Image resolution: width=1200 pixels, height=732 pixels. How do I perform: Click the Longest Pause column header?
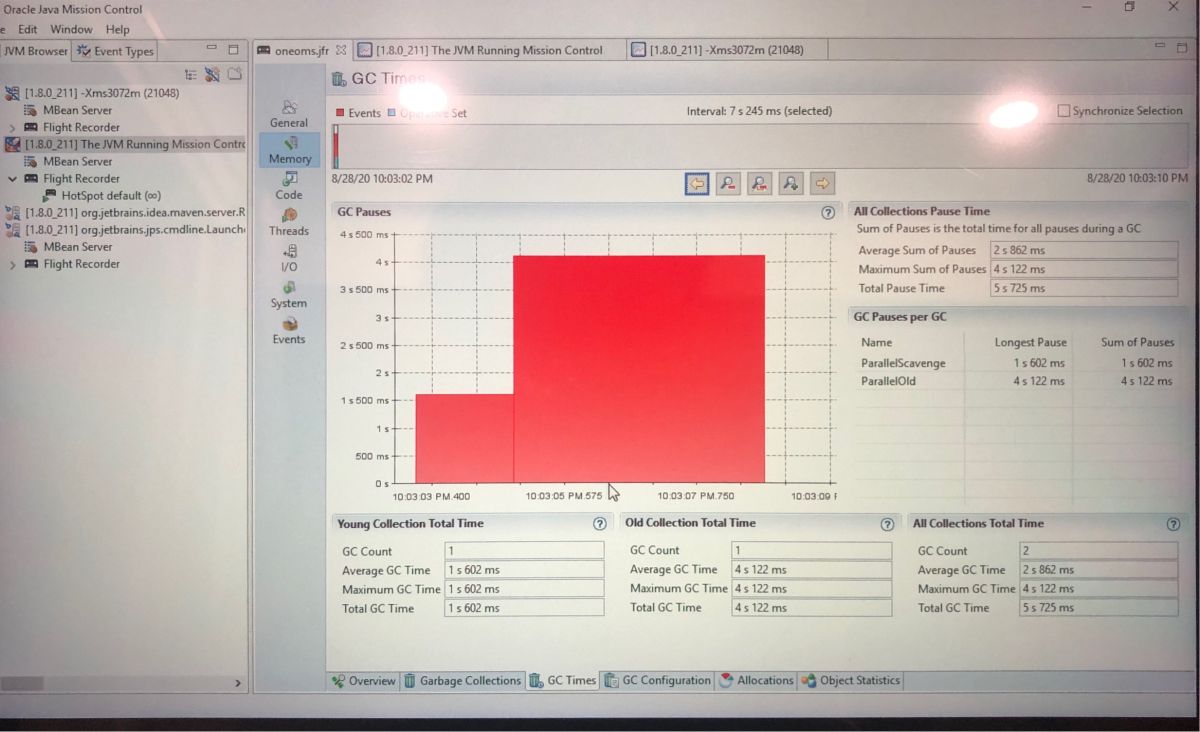coord(1030,342)
